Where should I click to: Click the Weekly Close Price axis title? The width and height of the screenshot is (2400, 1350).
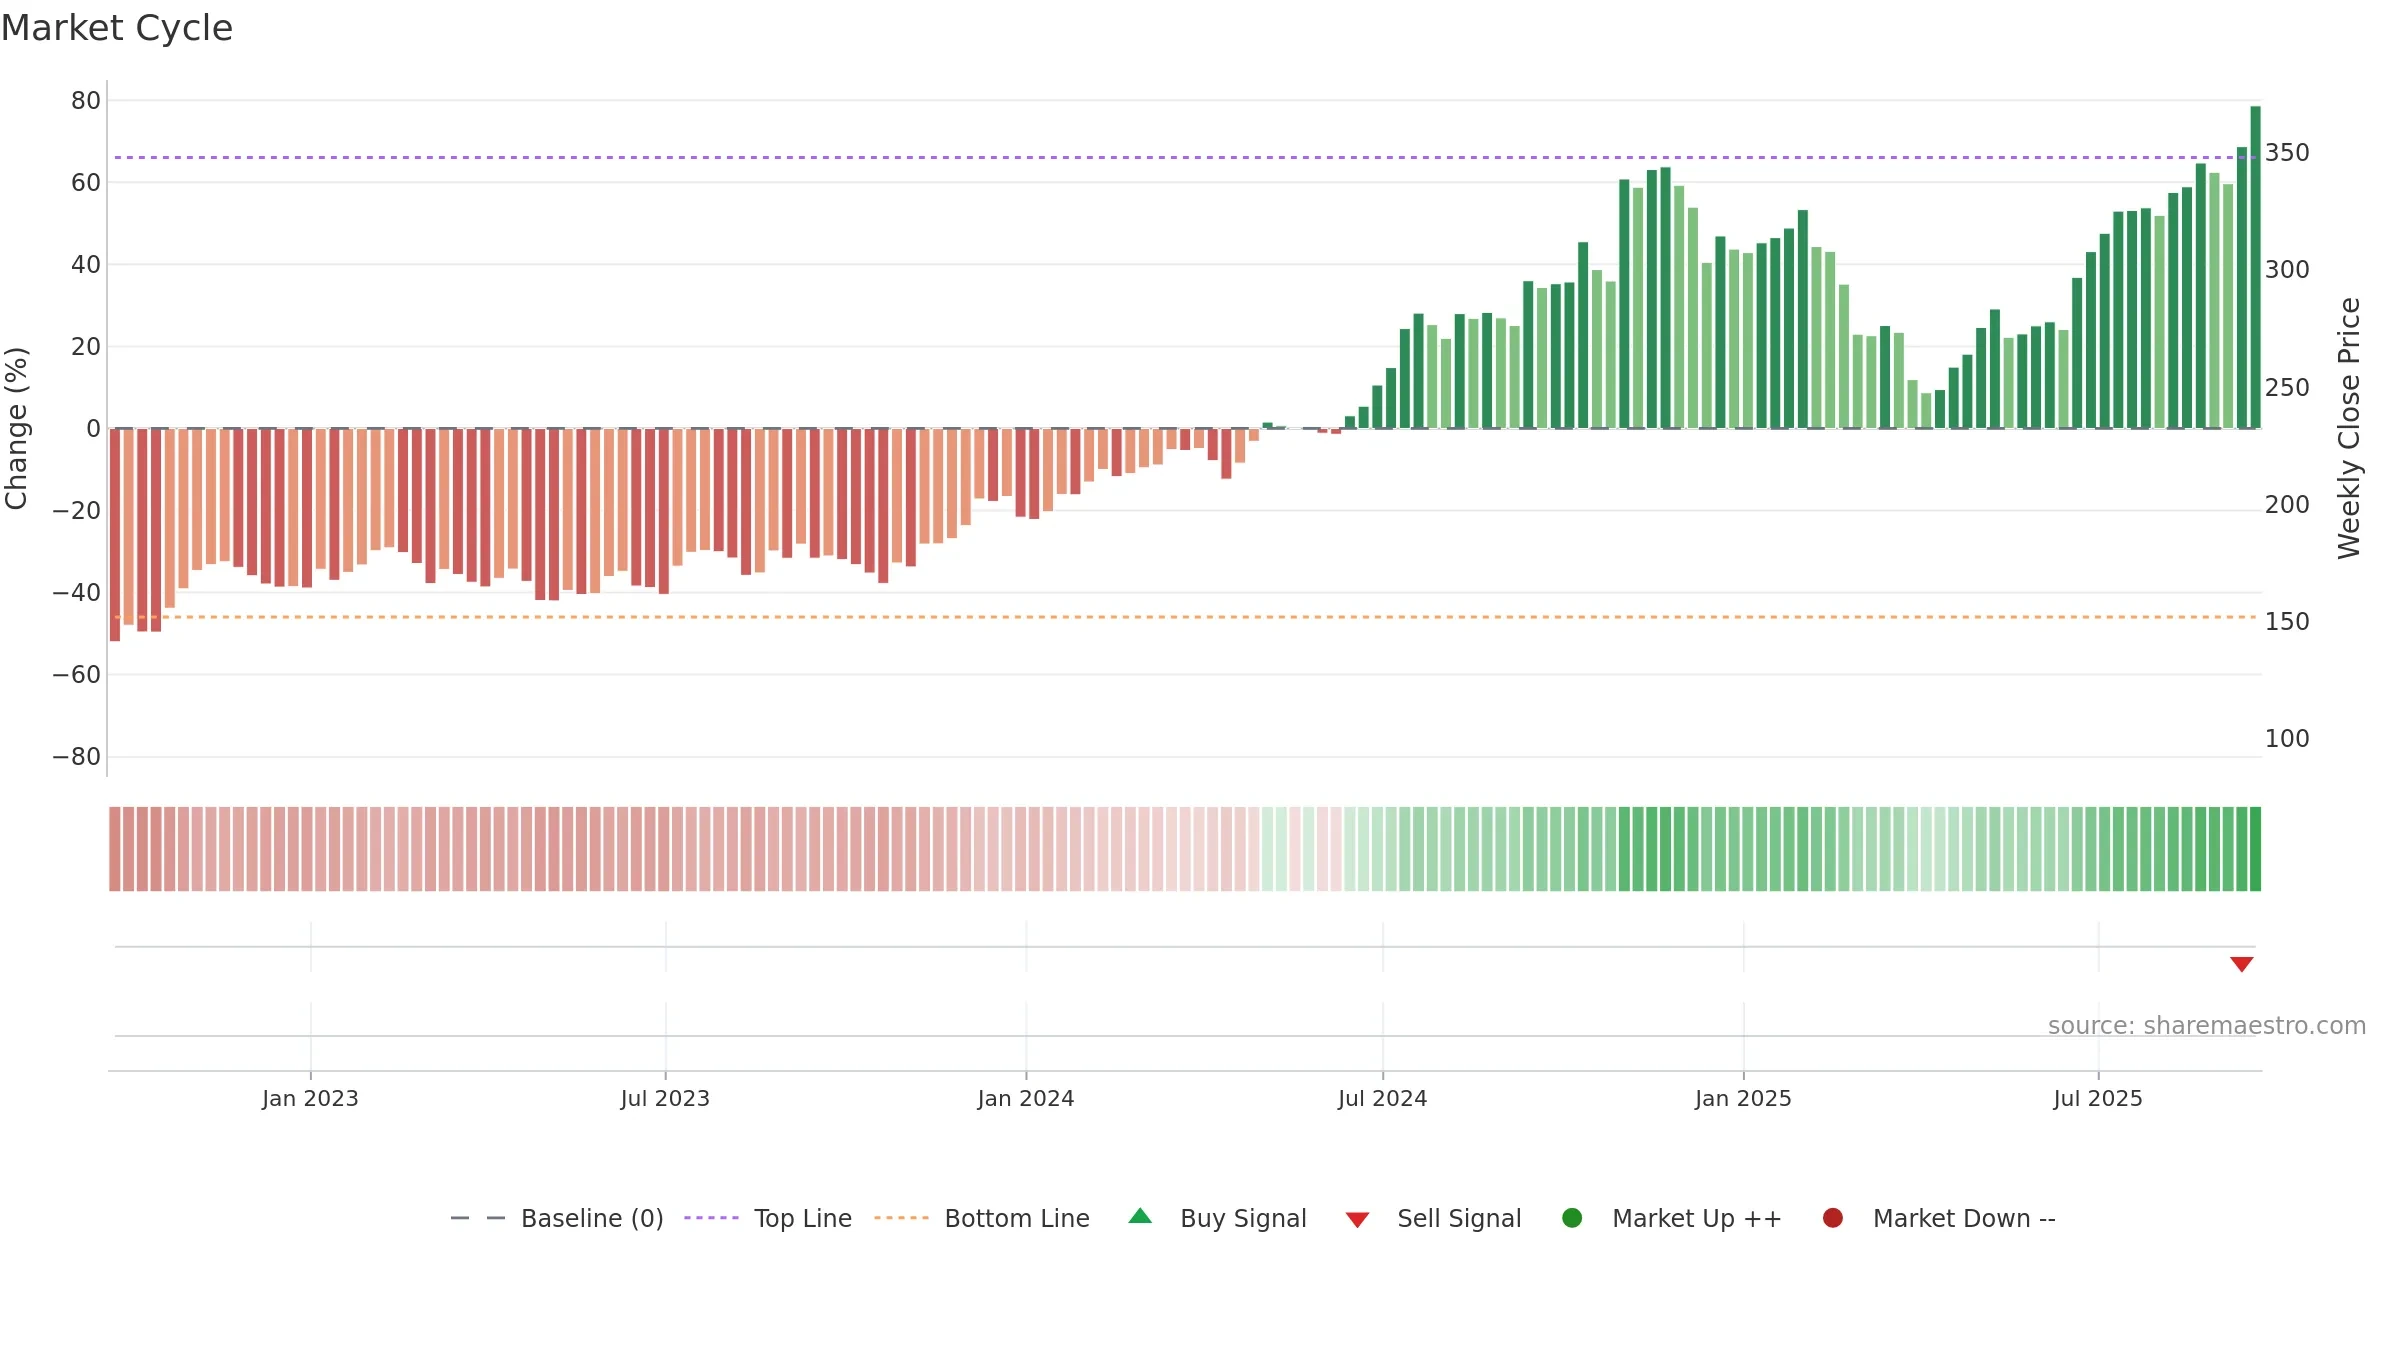click(2349, 428)
